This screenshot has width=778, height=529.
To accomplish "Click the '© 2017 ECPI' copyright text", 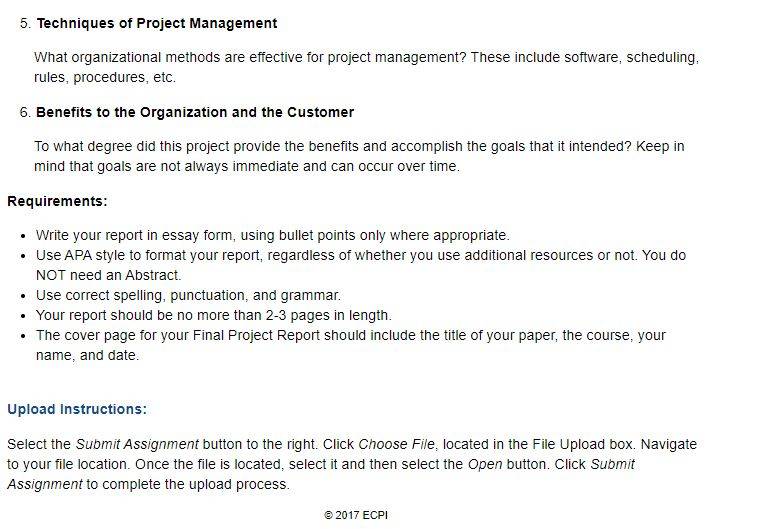I will 356,515.
